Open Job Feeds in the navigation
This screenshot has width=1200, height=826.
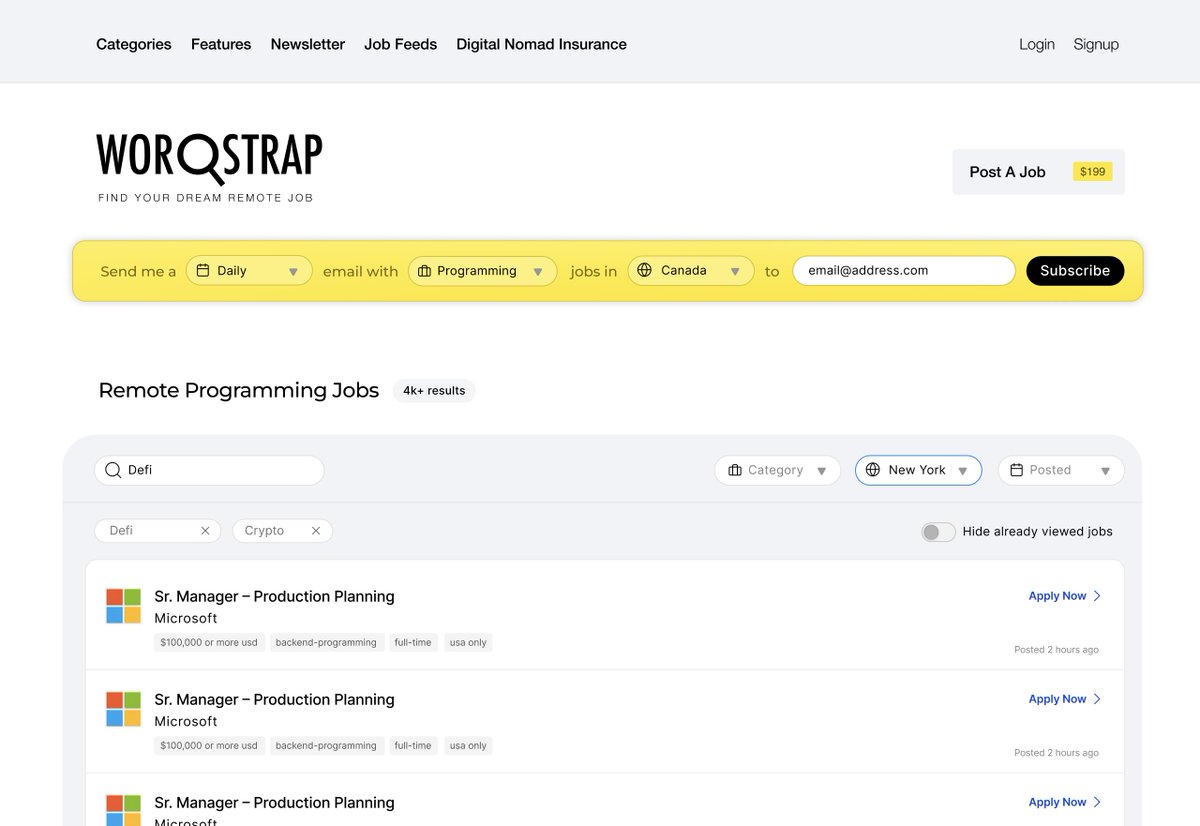tap(400, 44)
